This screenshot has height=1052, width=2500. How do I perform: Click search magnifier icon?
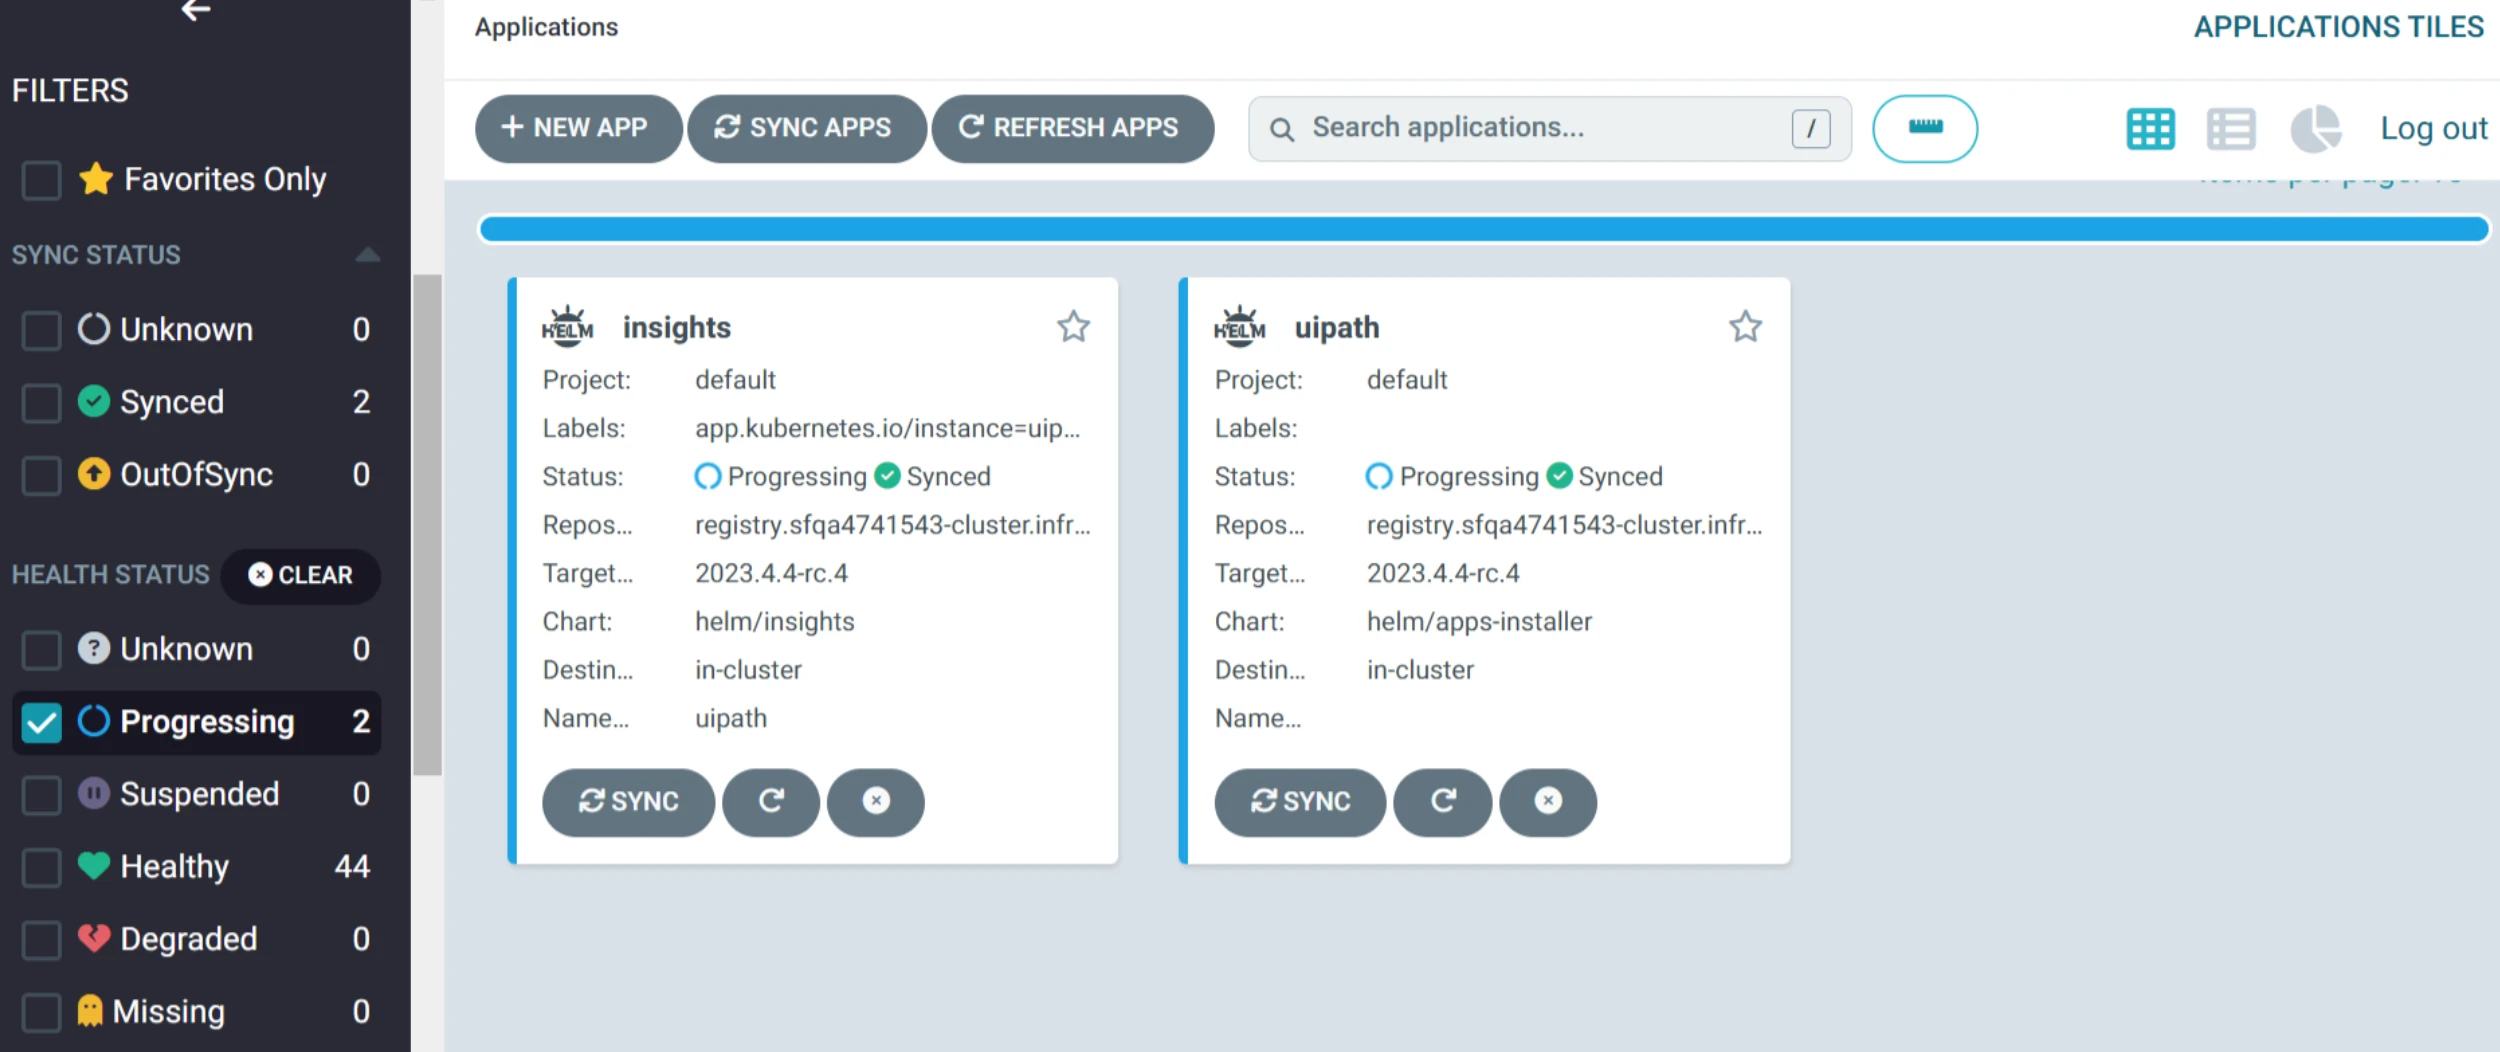coord(1281,129)
